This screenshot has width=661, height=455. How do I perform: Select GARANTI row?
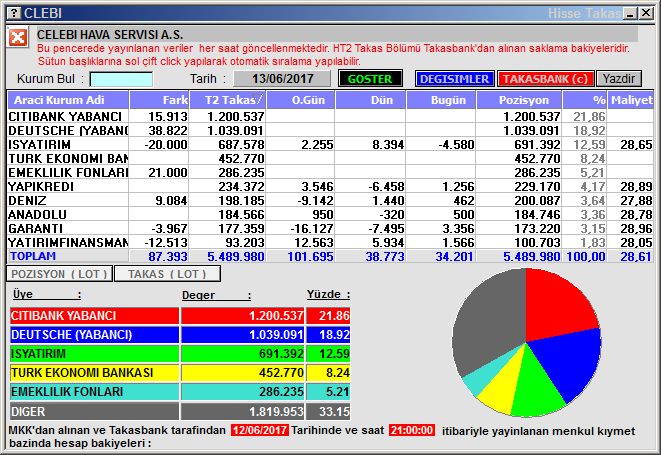click(x=330, y=228)
